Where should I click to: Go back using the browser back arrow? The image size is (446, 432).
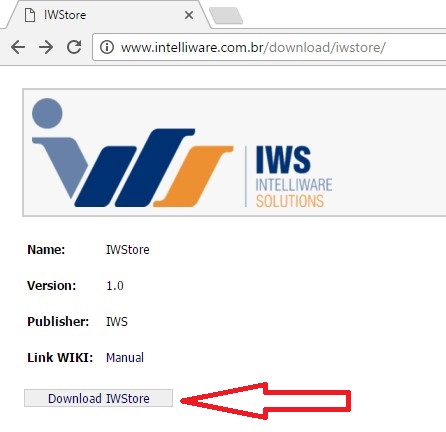(18, 47)
